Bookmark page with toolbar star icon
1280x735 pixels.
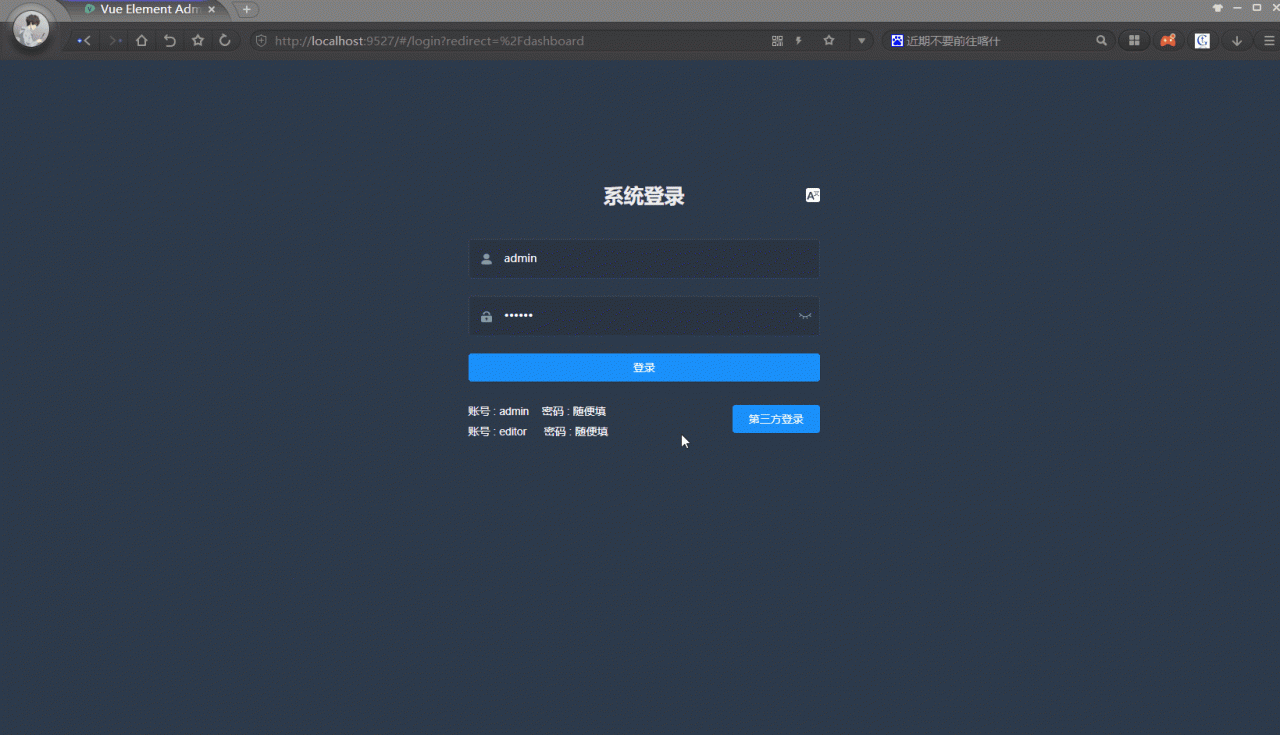click(x=198, y=41)
